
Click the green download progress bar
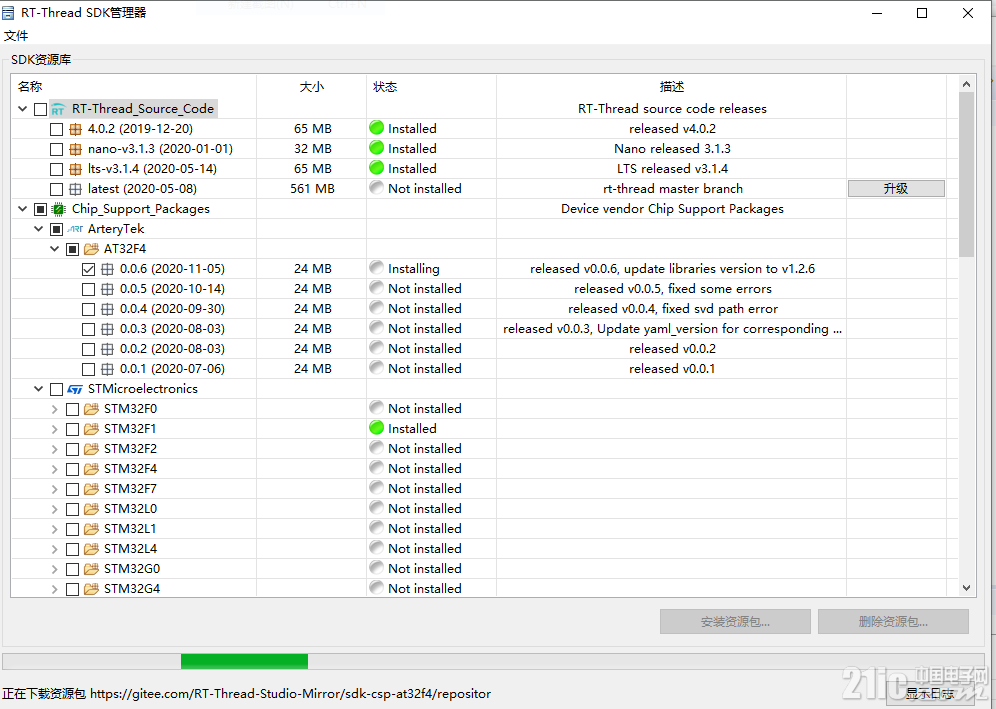(245, 661)
